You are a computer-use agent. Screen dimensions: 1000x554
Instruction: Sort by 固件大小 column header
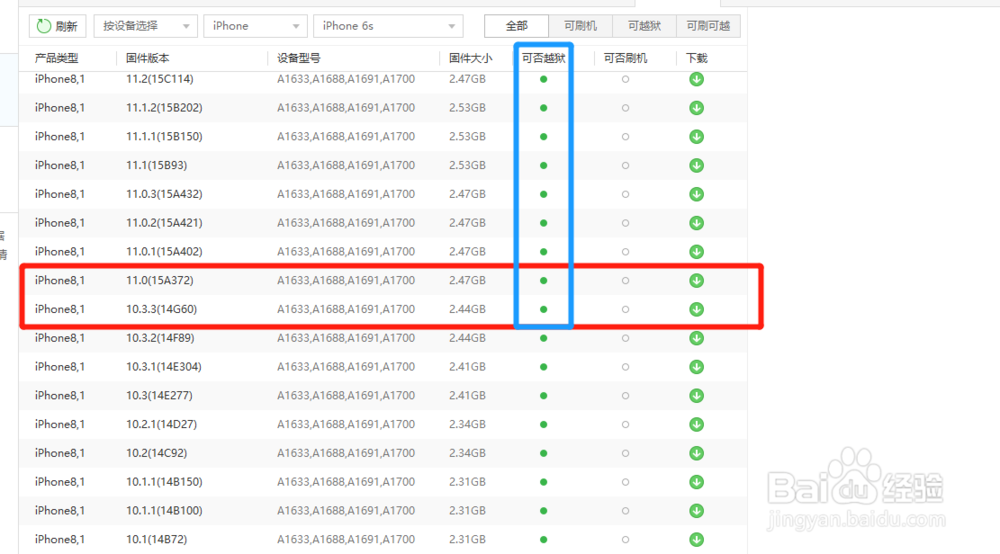(x=470, y=58)
